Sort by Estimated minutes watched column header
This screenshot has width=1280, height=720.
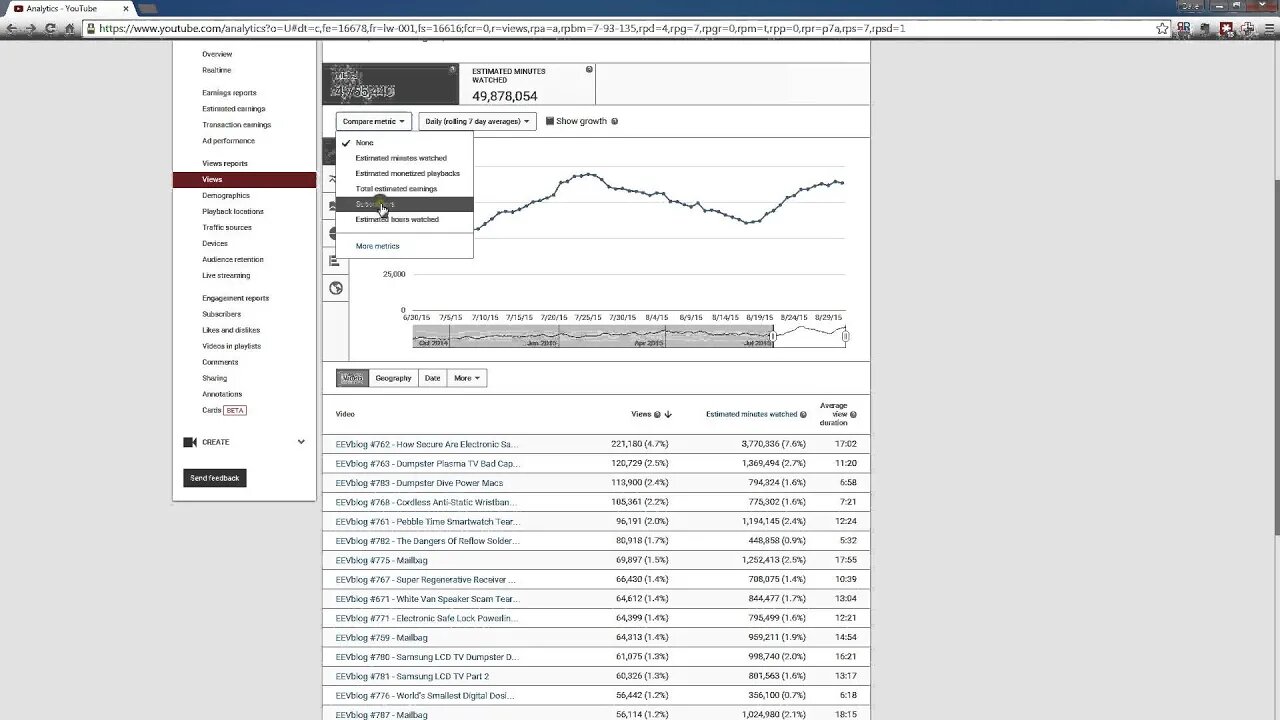(x=751, y=414)
